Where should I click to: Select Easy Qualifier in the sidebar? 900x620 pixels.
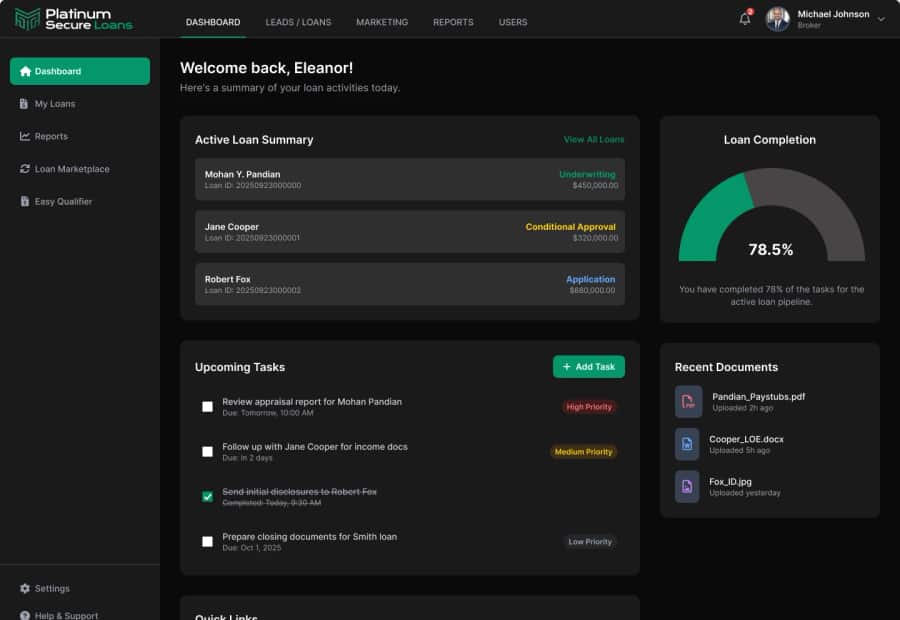point(80,202)
